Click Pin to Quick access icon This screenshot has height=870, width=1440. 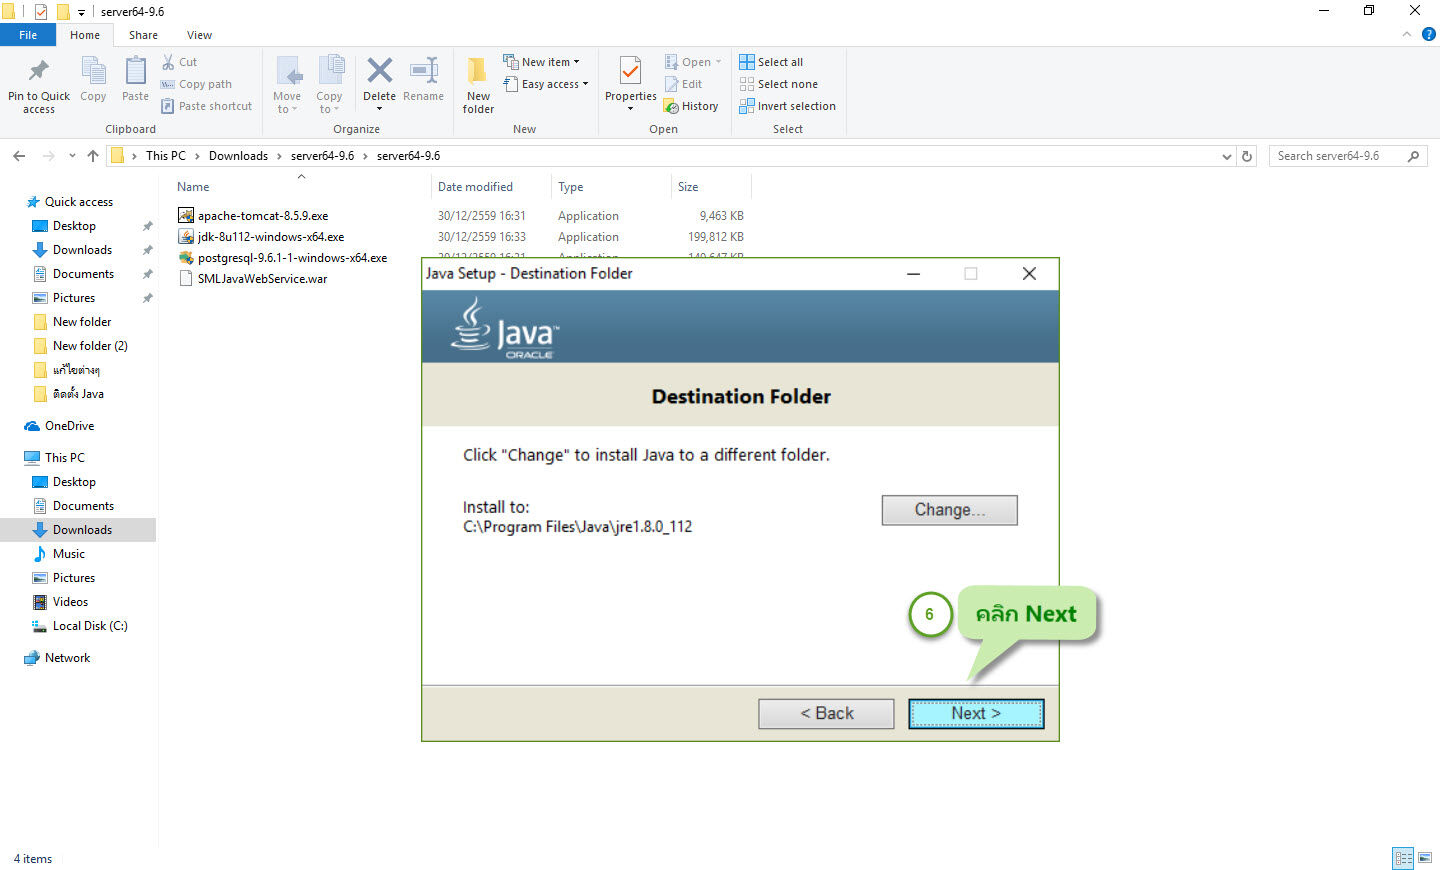pos(39,71)
